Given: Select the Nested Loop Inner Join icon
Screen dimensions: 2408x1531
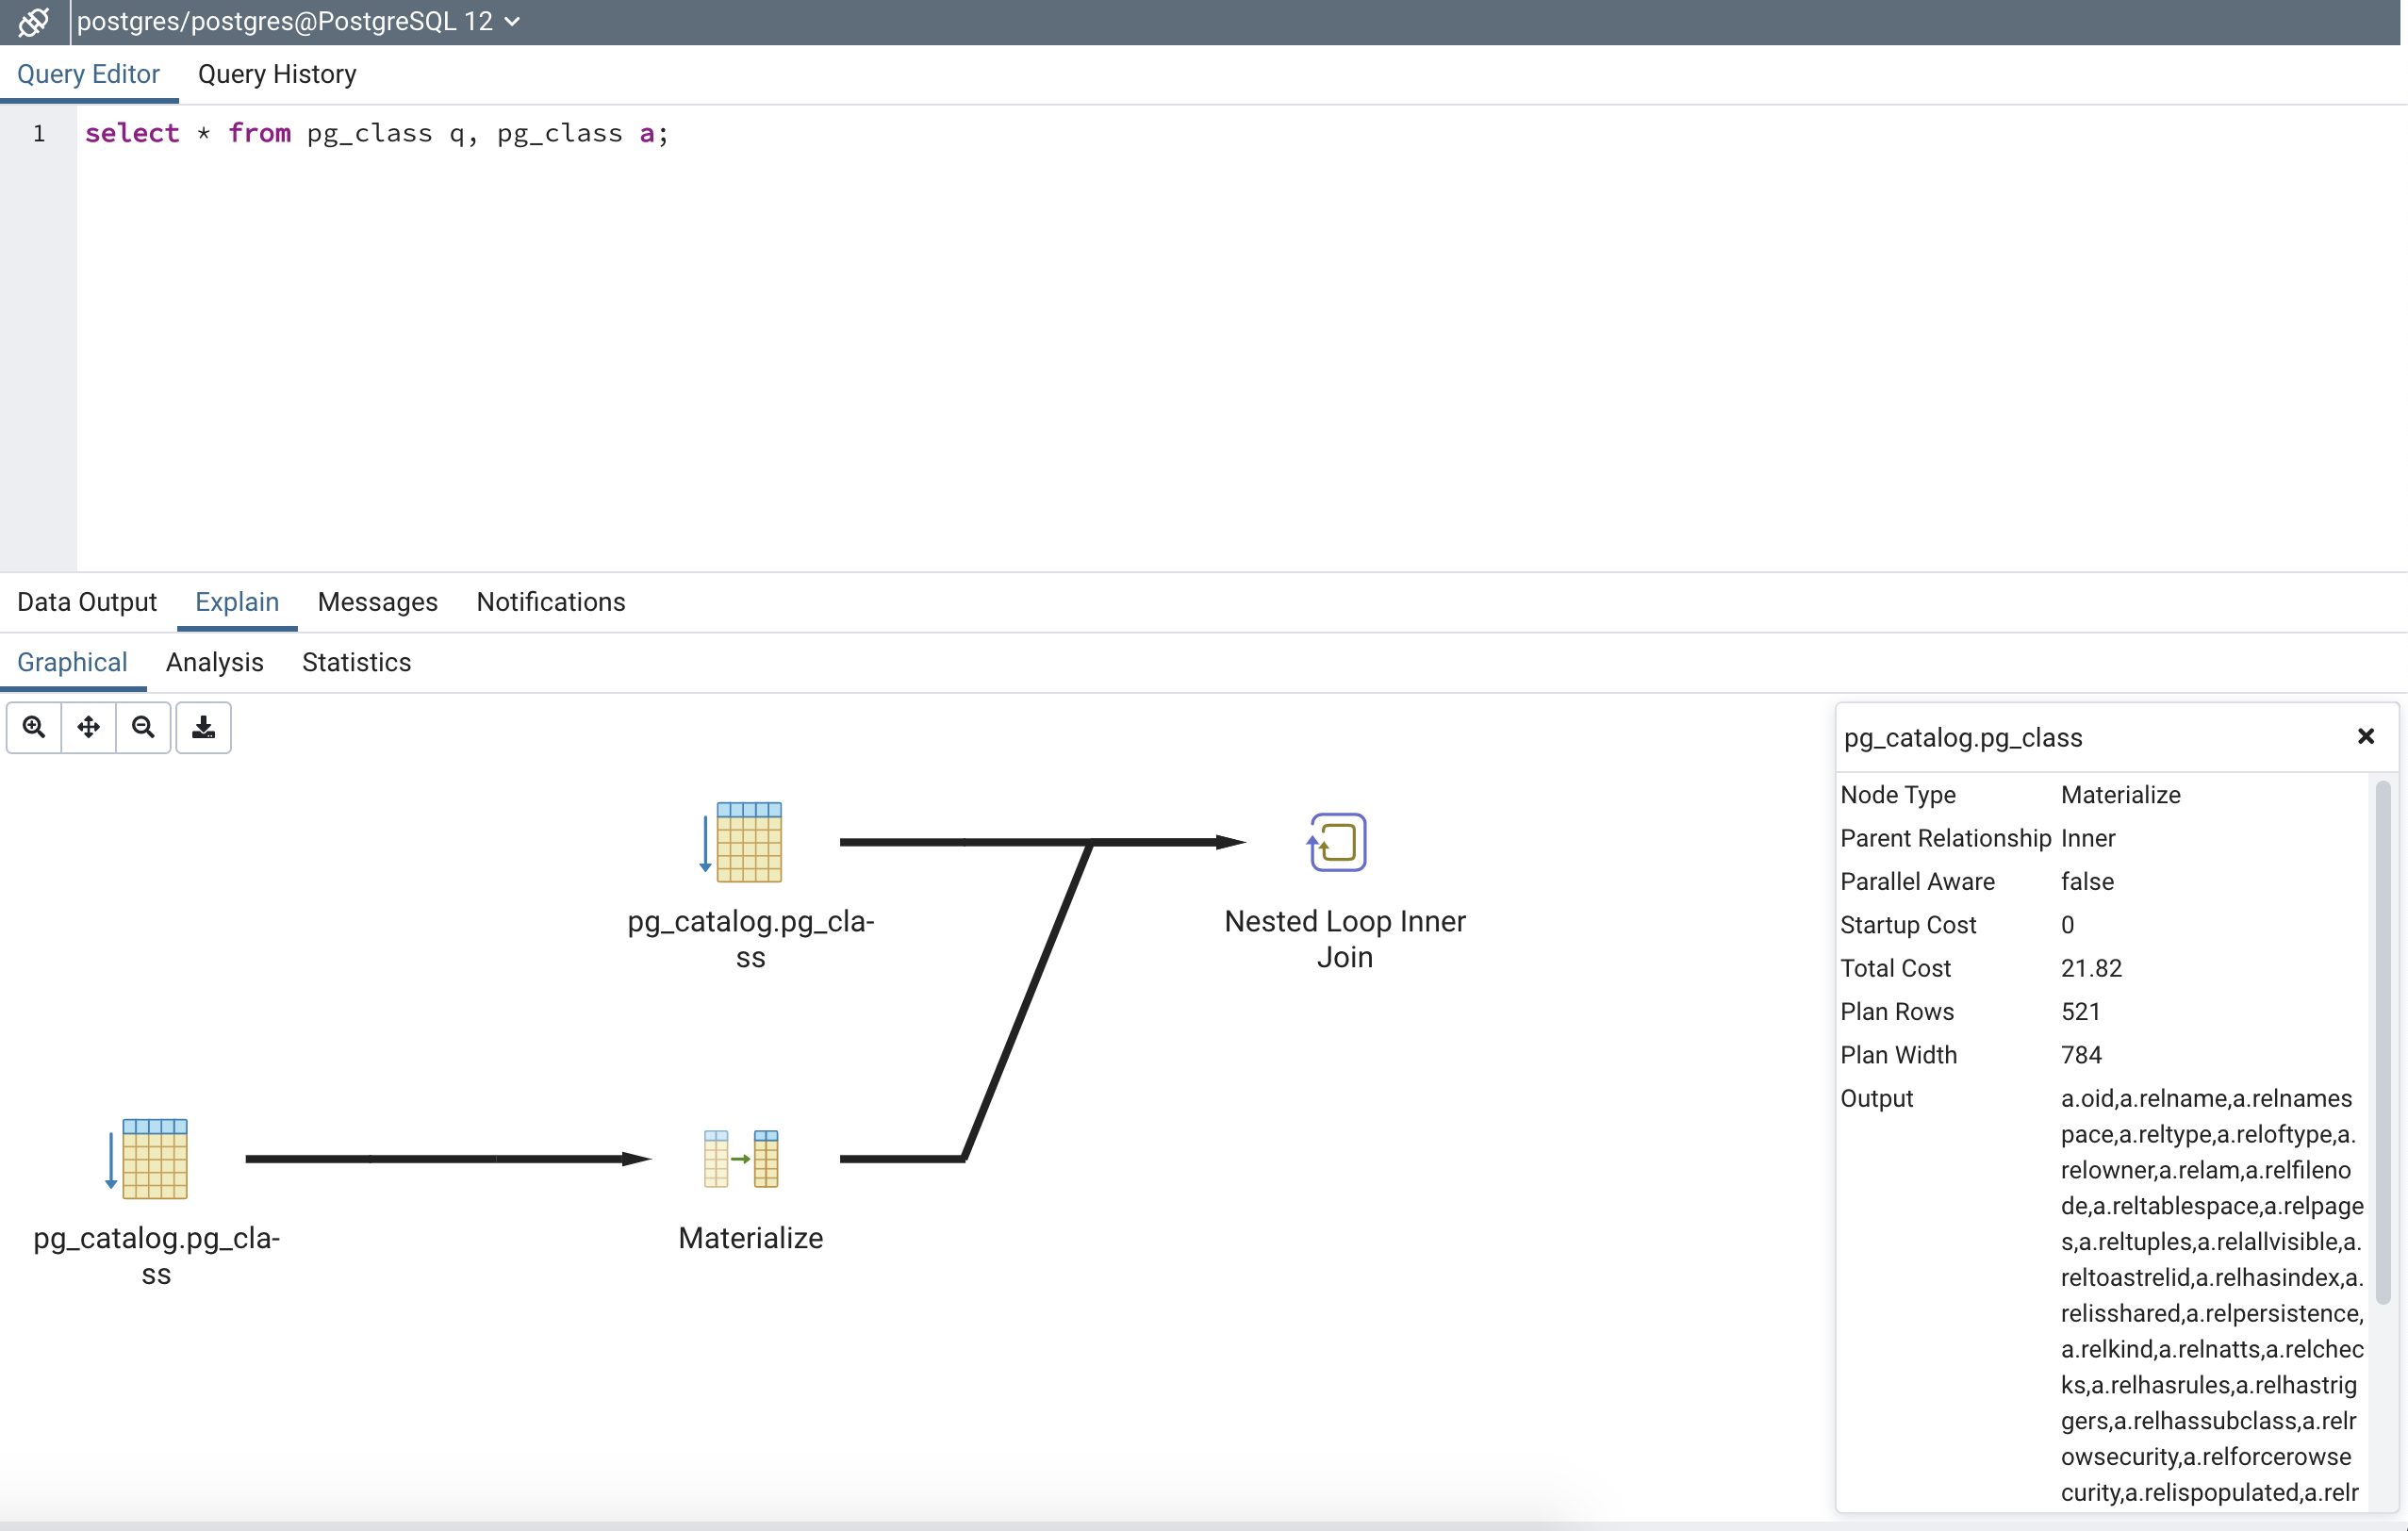Looking at the screenshot, I should pos(1337,842).
